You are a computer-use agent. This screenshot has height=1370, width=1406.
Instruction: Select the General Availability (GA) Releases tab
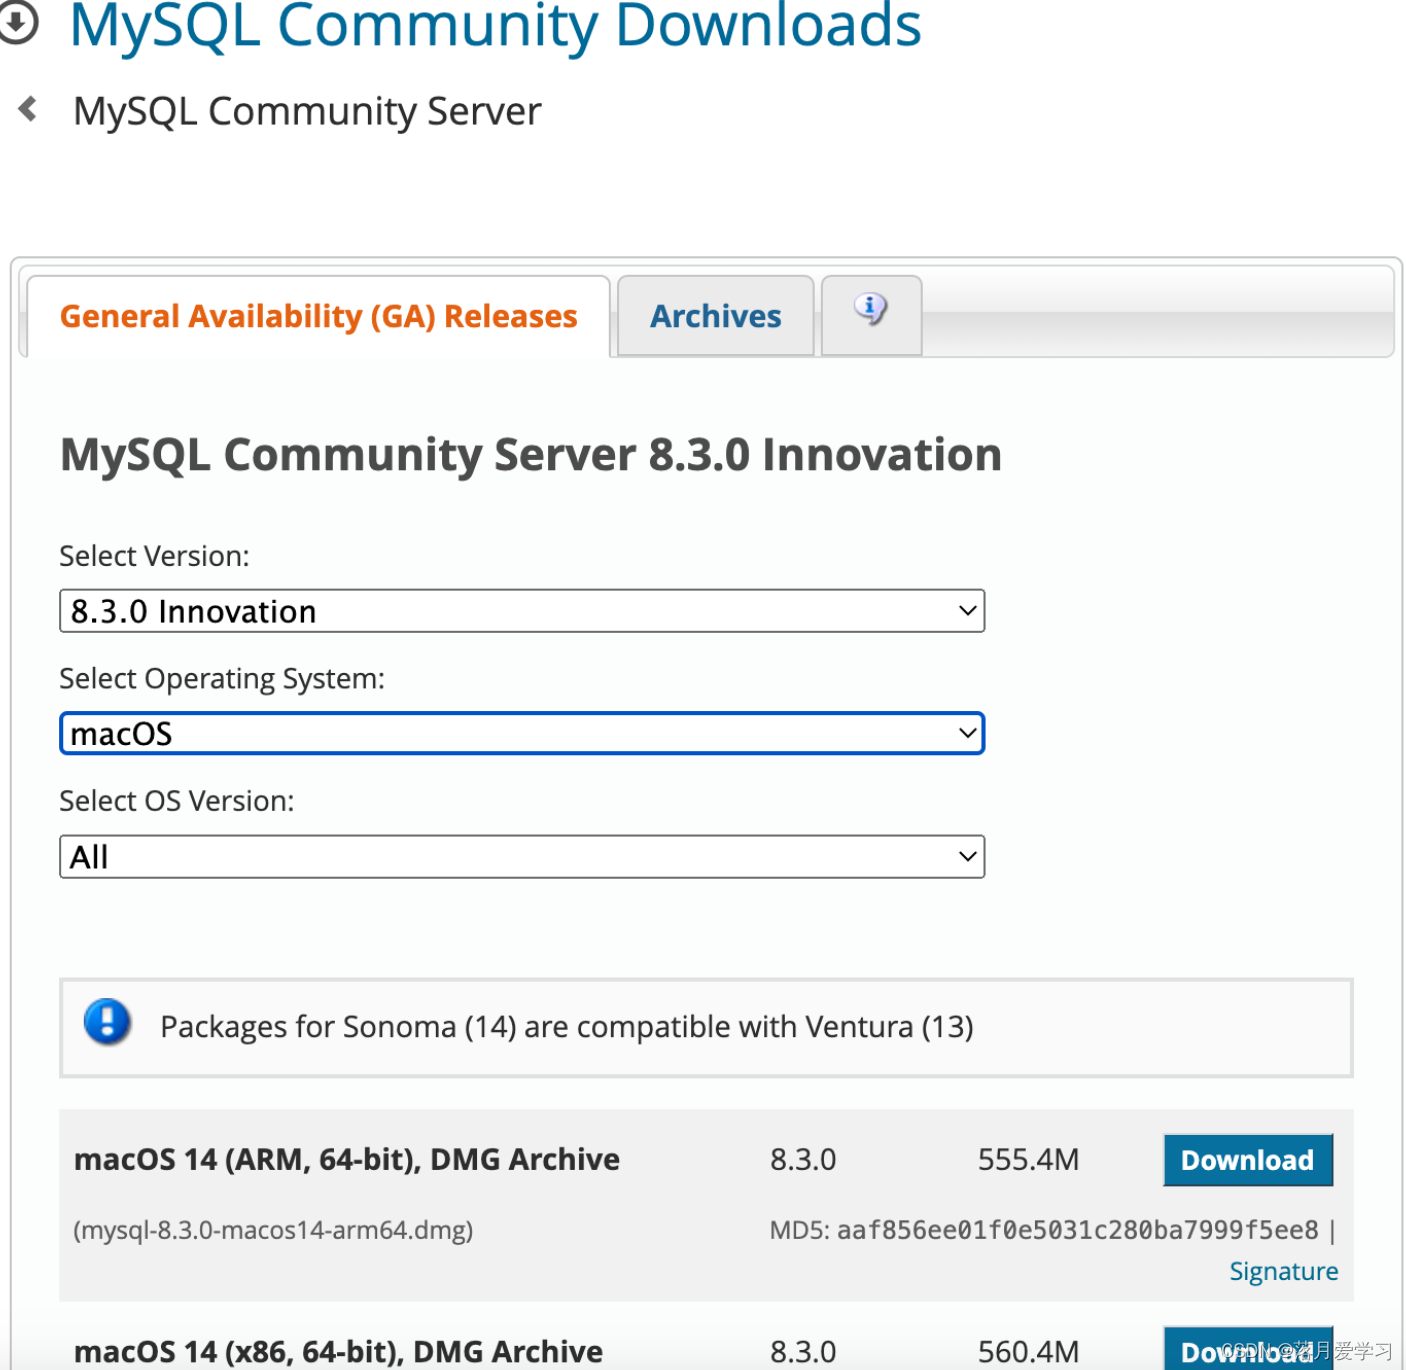[x=318, y=315]
